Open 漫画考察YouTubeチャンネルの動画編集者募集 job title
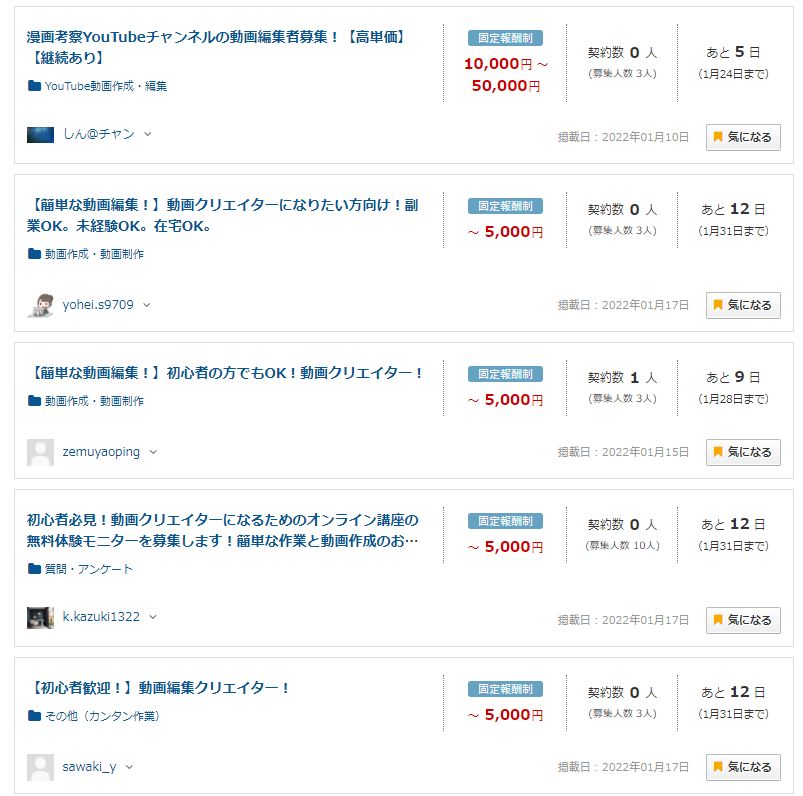The height and width of the screenshot is (796, 803). (216, 37)
